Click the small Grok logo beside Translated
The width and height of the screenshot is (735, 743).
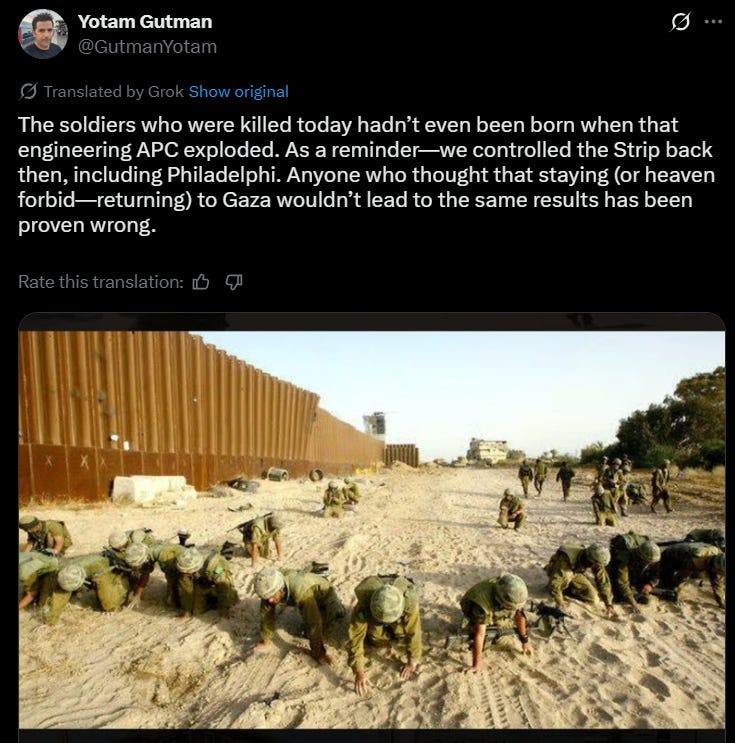point(28,91)
